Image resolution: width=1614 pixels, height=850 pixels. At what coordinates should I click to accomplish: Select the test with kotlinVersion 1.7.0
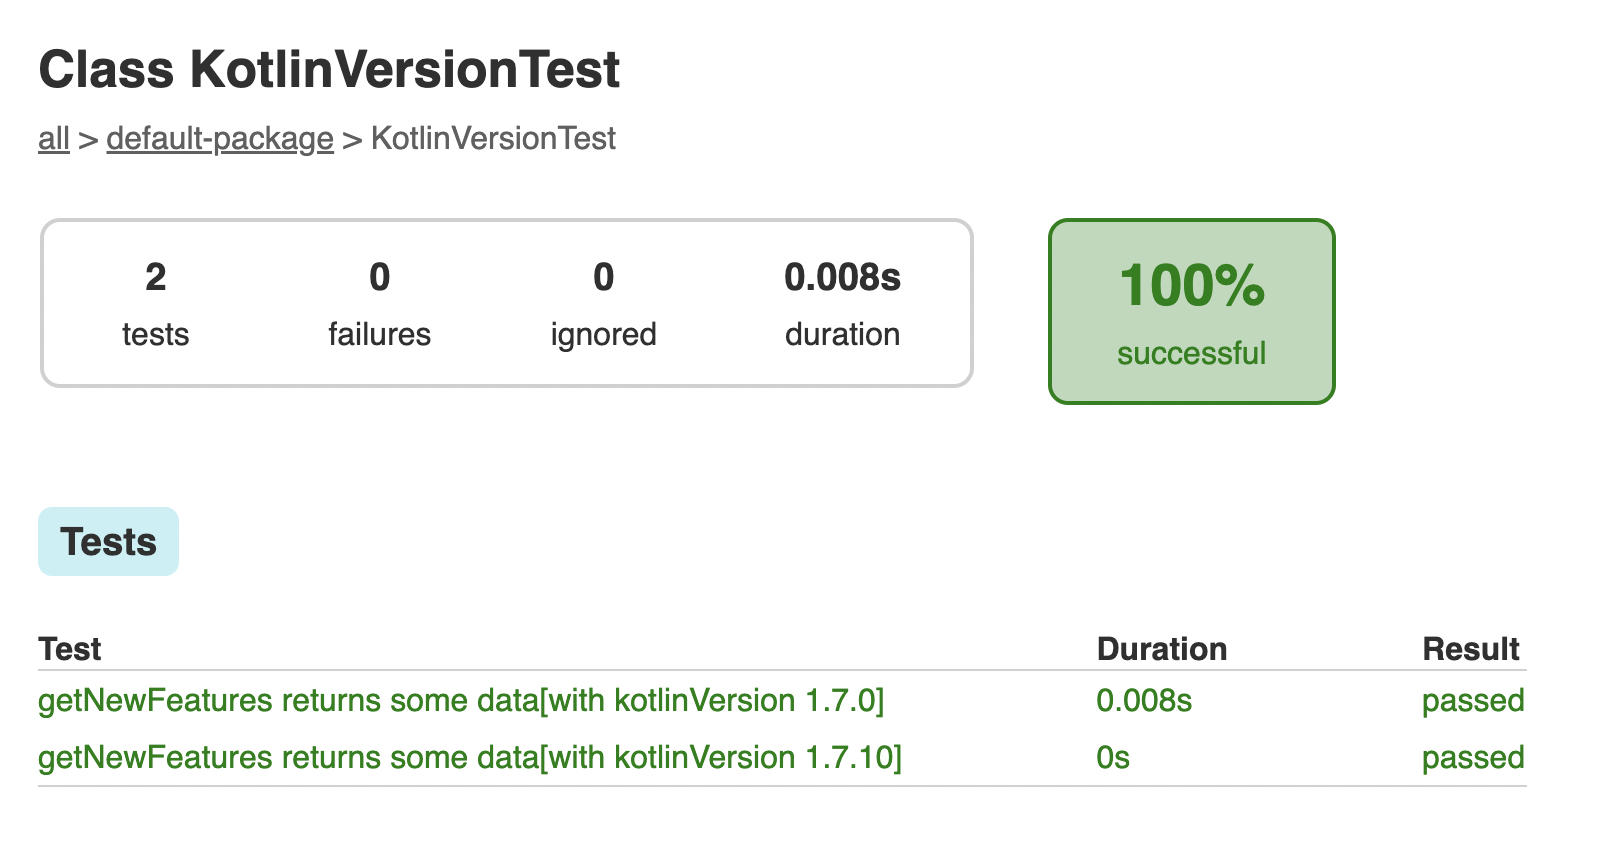[461, 700]
